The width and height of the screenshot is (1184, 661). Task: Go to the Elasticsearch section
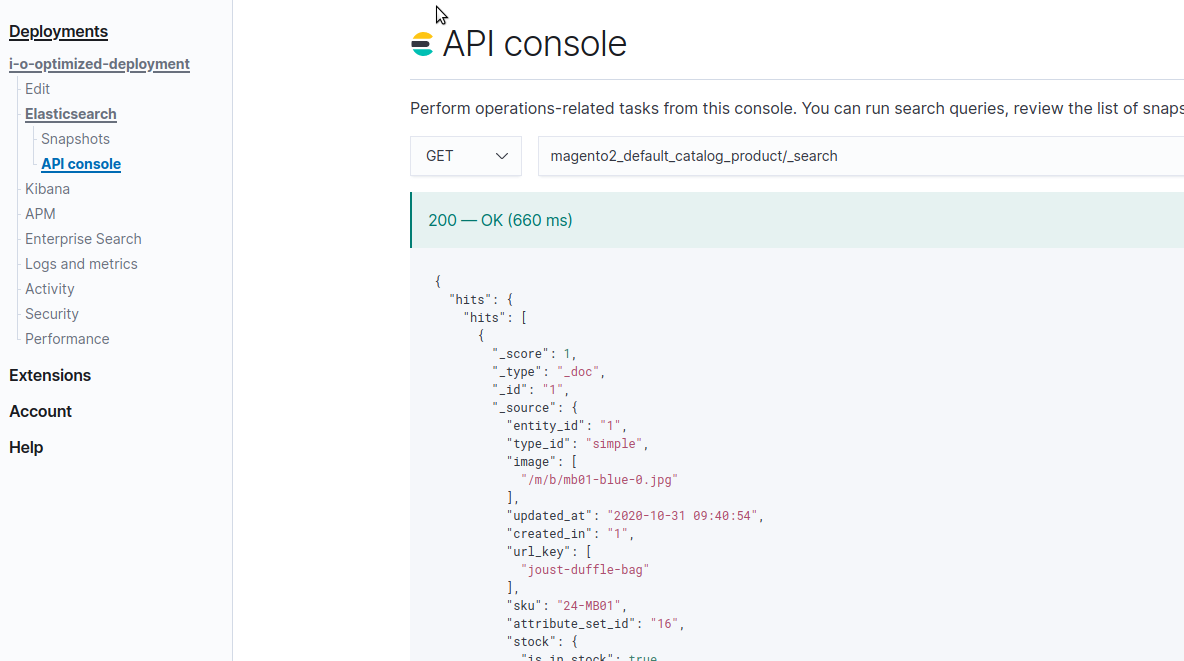point(70,113)
